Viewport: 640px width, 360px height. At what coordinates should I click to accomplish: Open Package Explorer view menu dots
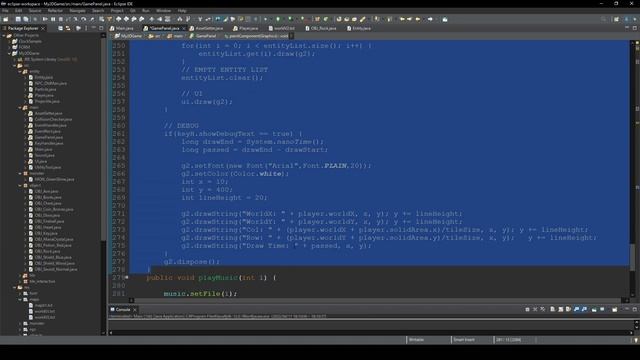(x=86, y=28)
